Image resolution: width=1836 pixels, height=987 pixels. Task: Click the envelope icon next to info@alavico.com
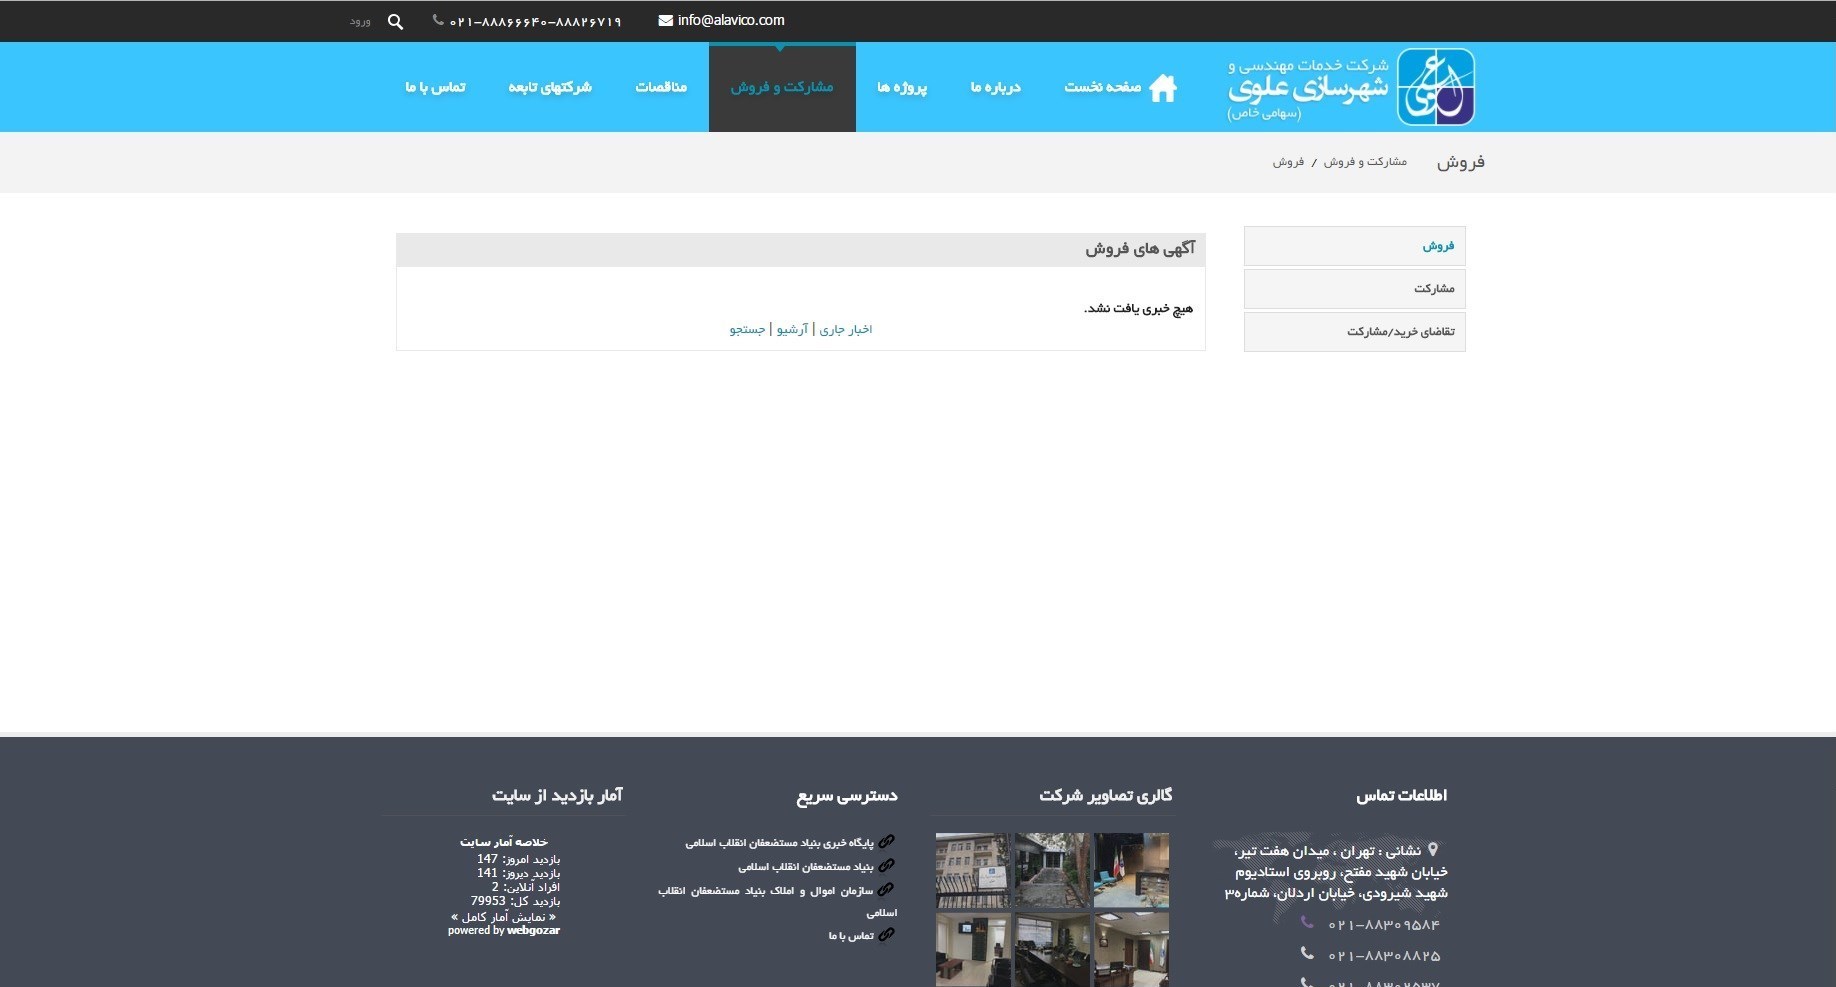[665, 21]
